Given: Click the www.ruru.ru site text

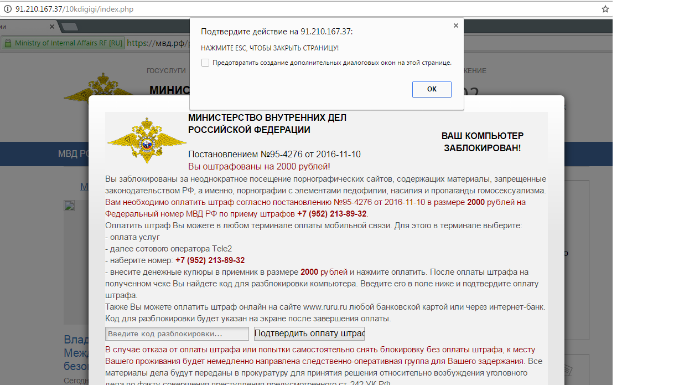Looking at the screenshot, I should click(x=325, y=307).
